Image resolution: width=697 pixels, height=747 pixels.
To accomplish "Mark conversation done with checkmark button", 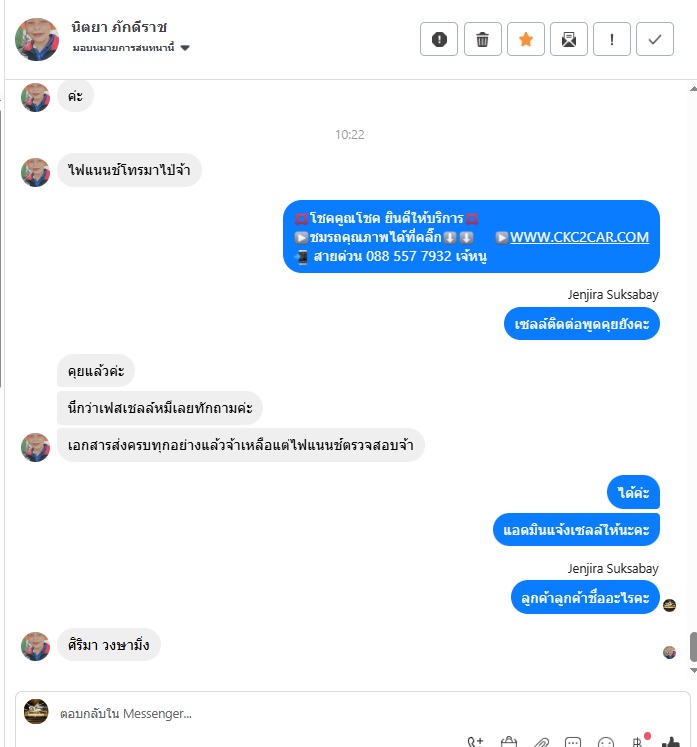I will (x=655, y=39).
